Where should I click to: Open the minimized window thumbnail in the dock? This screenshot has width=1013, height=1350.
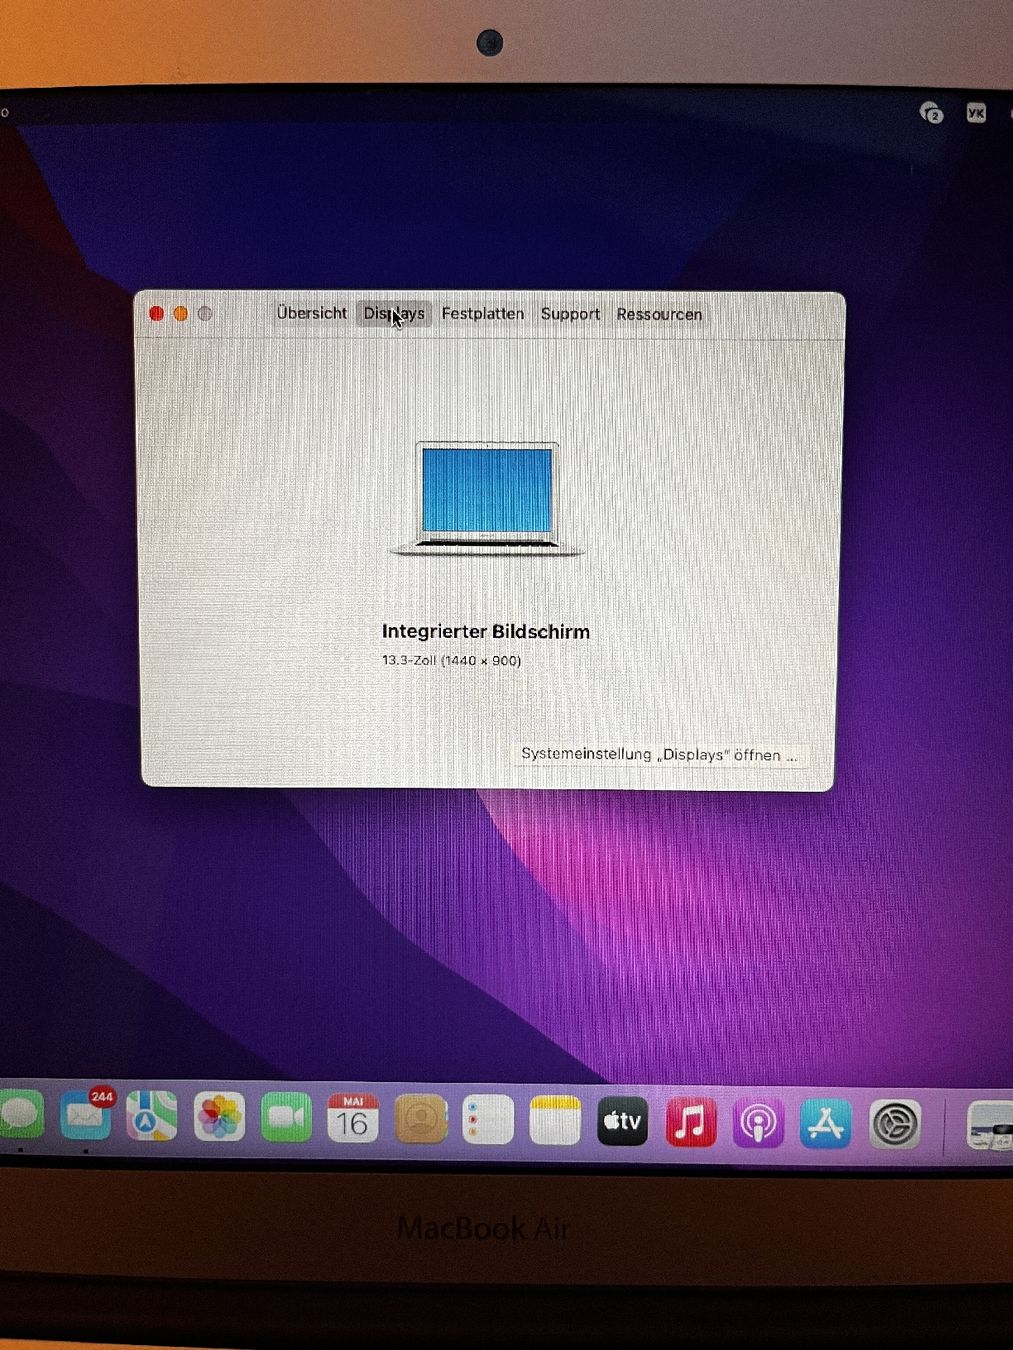point(989,1126)
